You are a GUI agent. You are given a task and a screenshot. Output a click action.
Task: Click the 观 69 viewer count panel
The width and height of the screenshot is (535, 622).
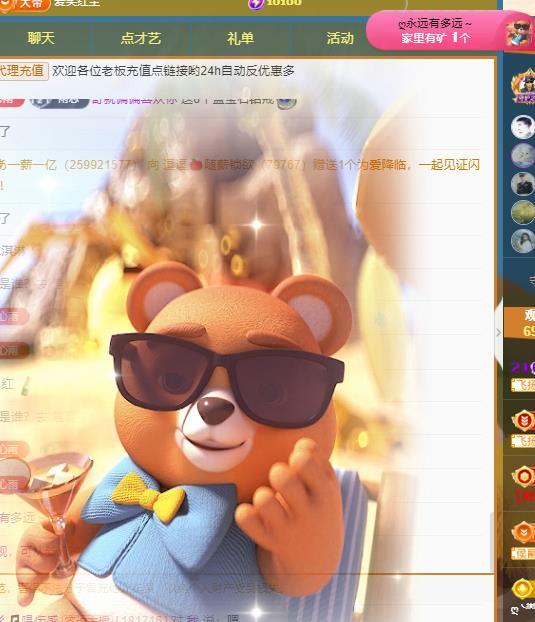(x=520, y=323)
